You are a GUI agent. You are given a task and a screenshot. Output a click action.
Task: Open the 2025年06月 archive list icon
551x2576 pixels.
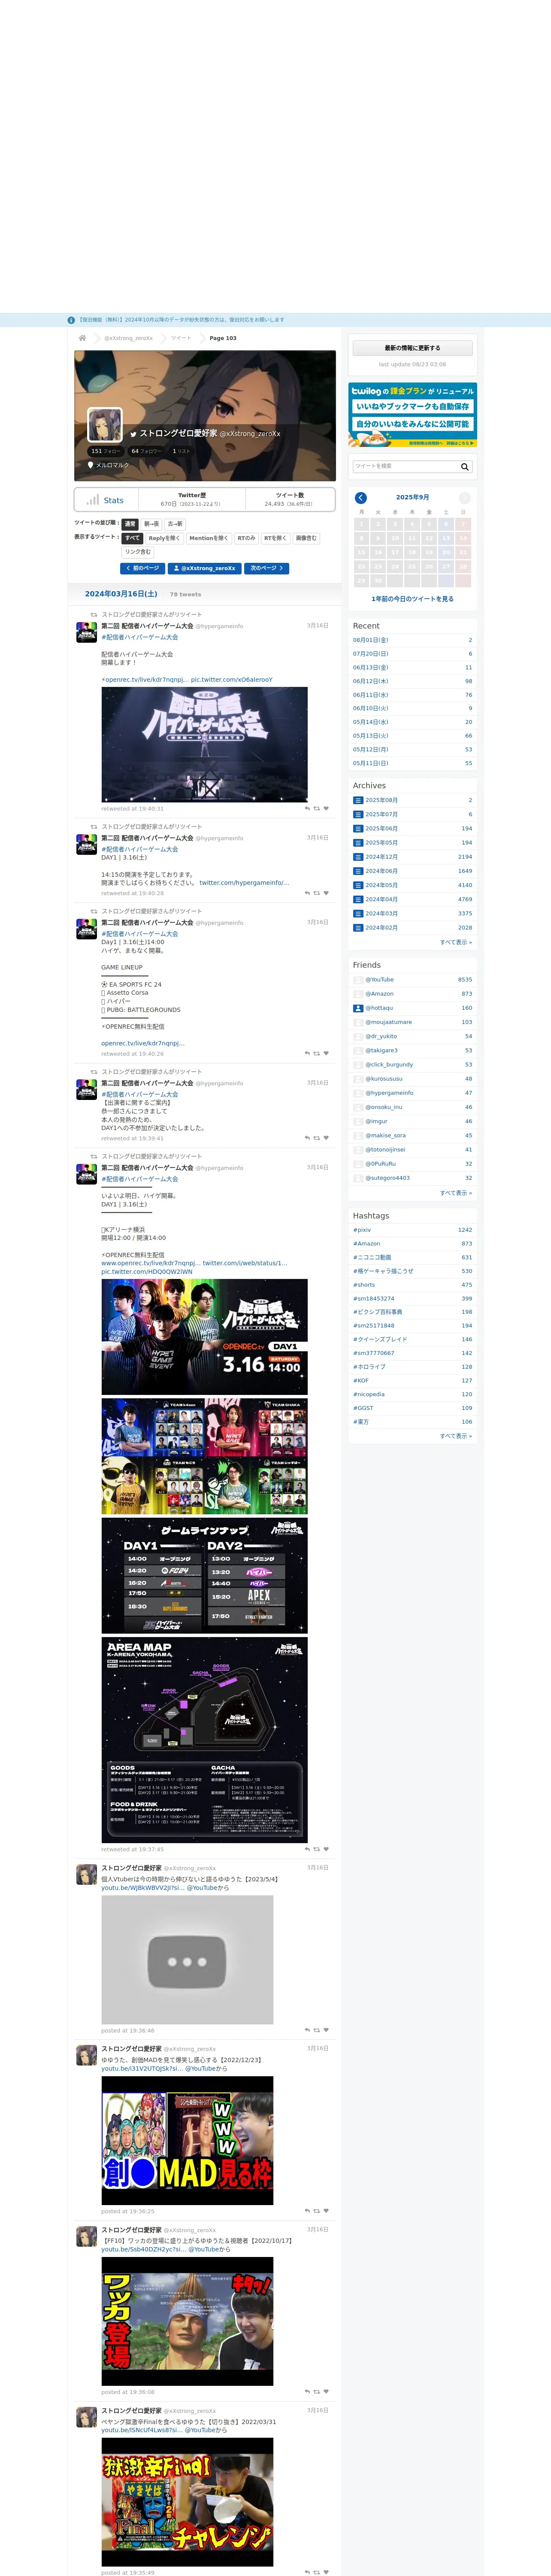[x=358, y=828]
